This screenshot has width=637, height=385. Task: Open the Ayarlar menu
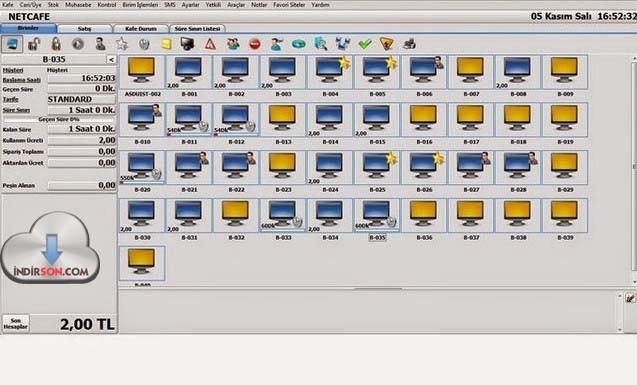coord(190,5)
